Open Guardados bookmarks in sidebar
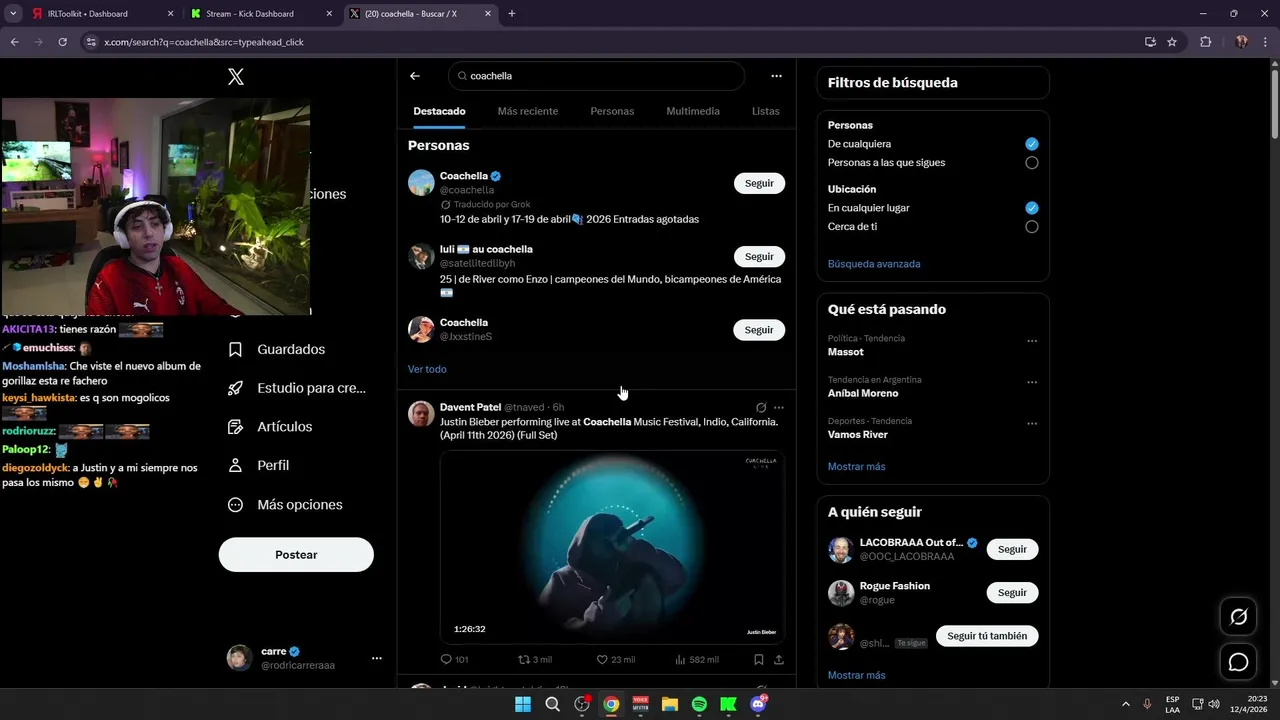Viewport: 1280px width, 720px height. 276,349
